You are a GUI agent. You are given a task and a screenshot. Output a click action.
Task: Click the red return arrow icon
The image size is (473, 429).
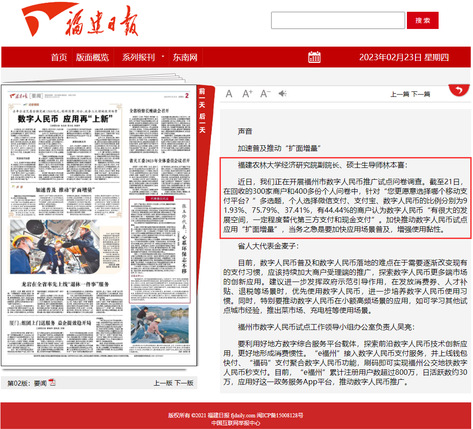[459, 90]
